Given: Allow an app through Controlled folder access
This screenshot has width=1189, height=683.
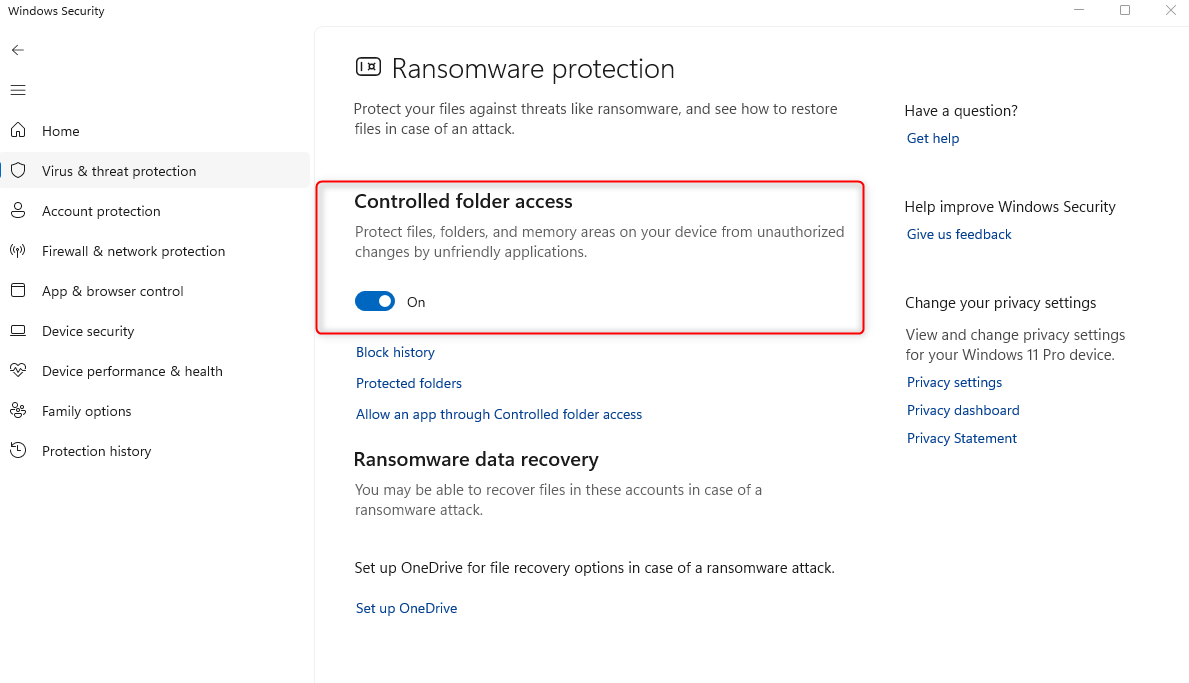Looking at the screenshot, I should 498,414.
